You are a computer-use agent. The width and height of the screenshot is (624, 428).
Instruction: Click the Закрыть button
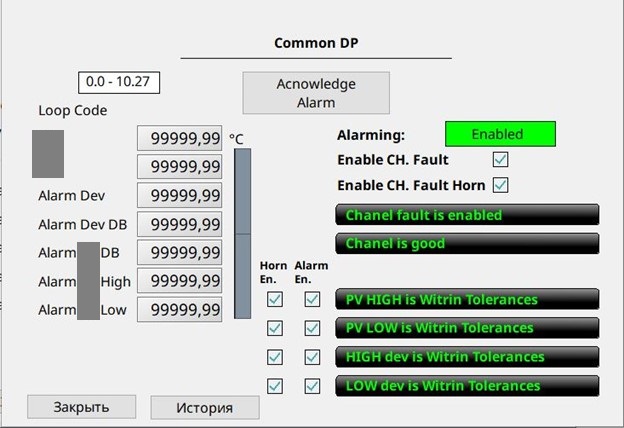pyautogui.click(x=82, y=407)
